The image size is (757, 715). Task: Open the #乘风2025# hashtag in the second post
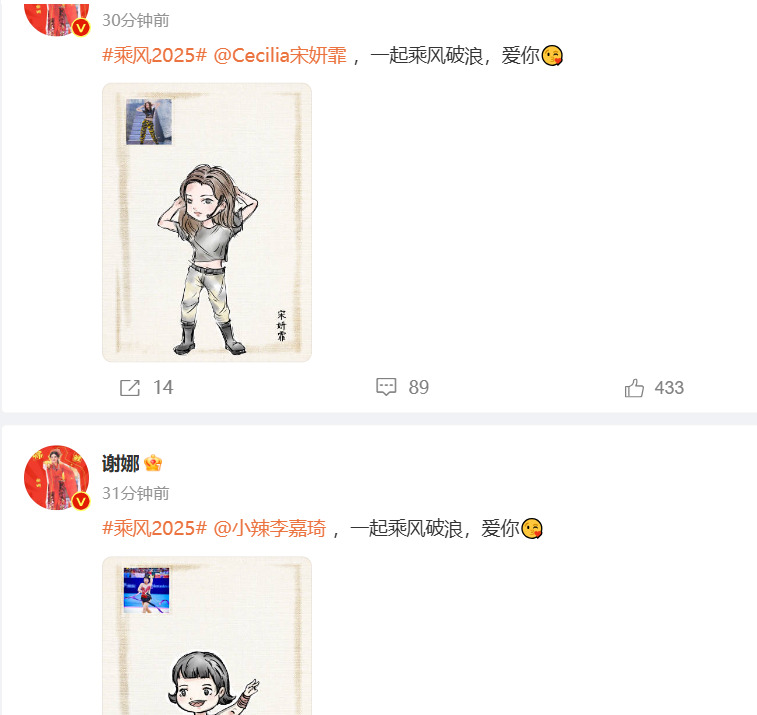[x=154, y=529]
